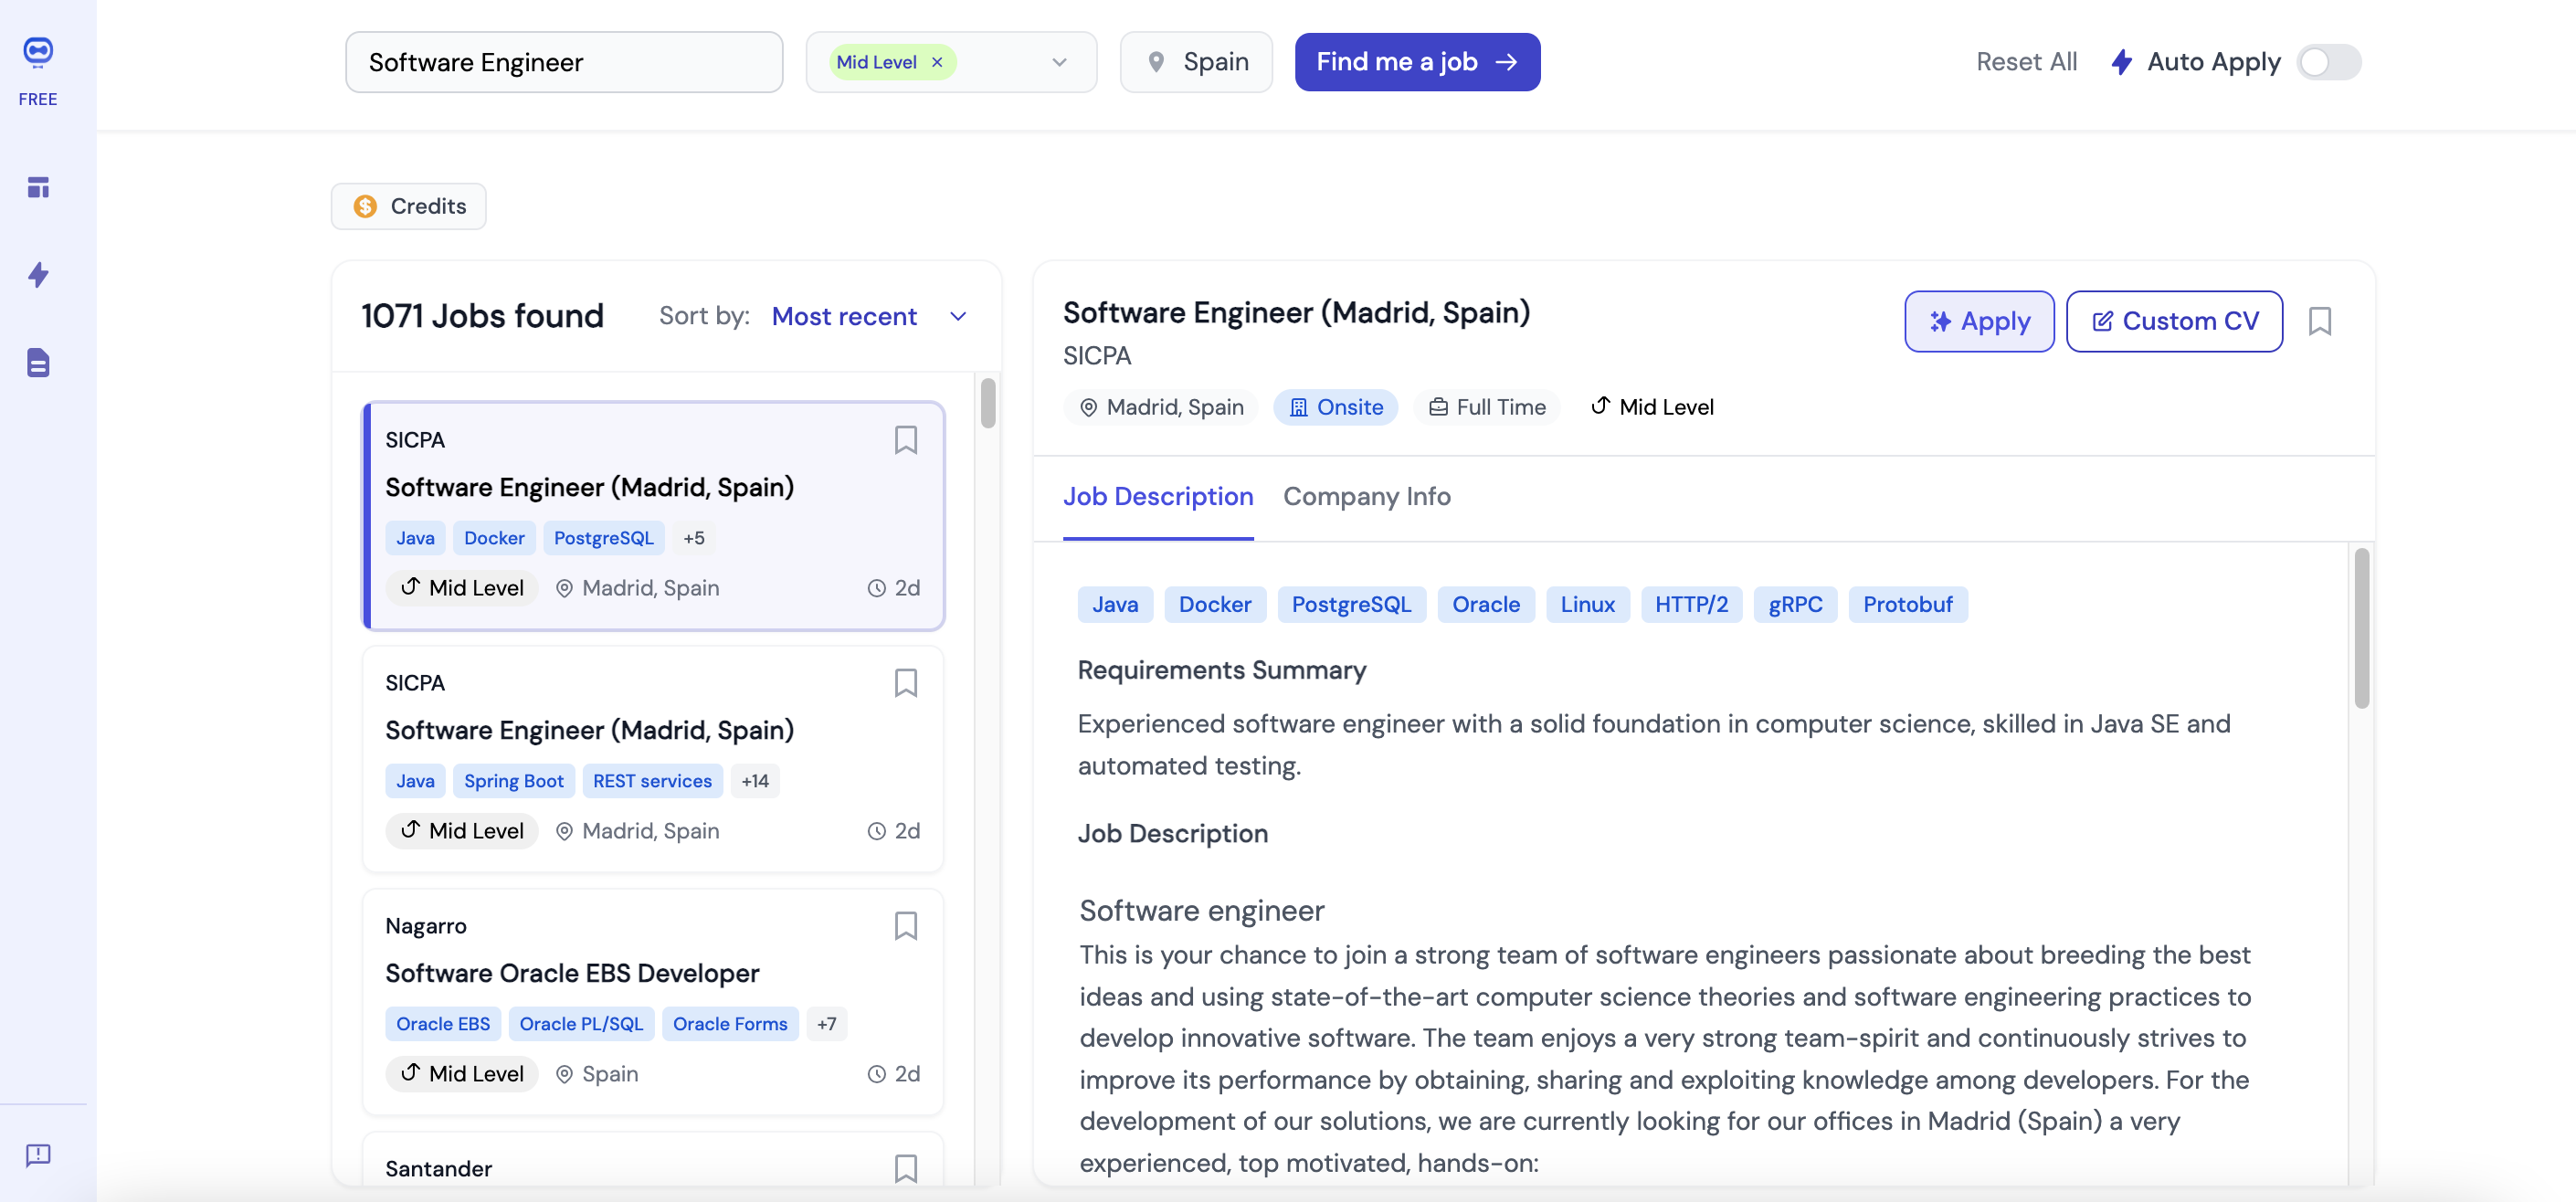
Task: Click the job description panel scrollbar
Action: click(x=2361, y=630)
